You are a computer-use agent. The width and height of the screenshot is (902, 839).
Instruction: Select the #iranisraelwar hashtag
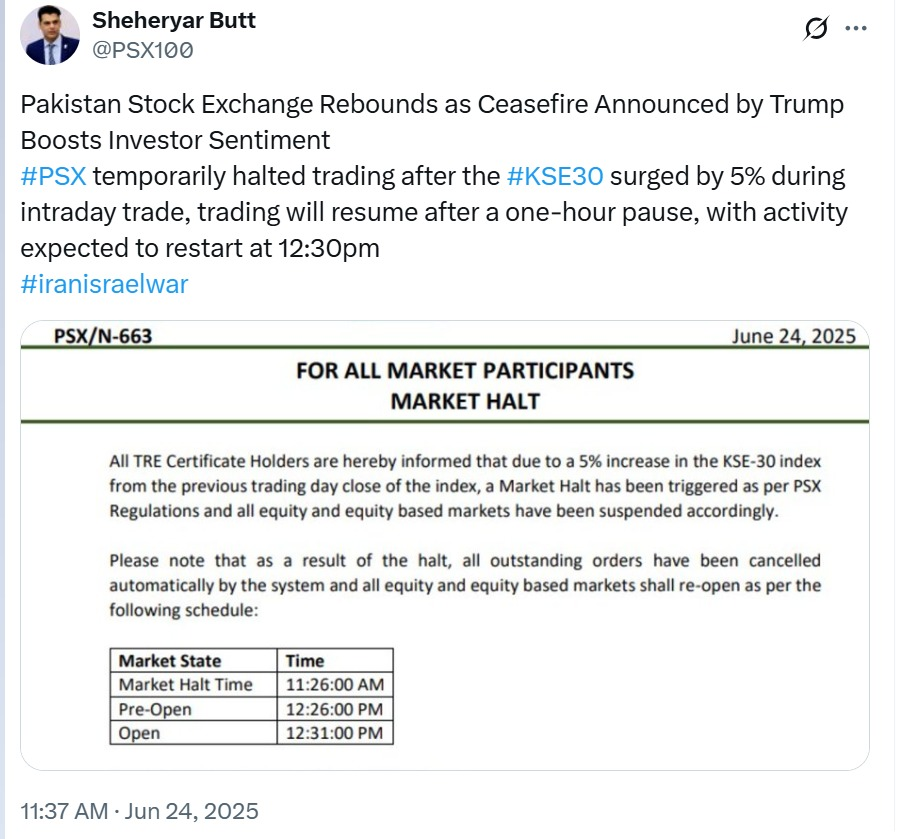105,284
